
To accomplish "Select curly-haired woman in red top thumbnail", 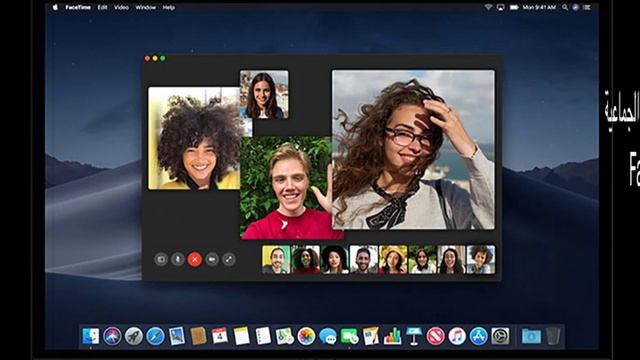I will pos(306,259).
